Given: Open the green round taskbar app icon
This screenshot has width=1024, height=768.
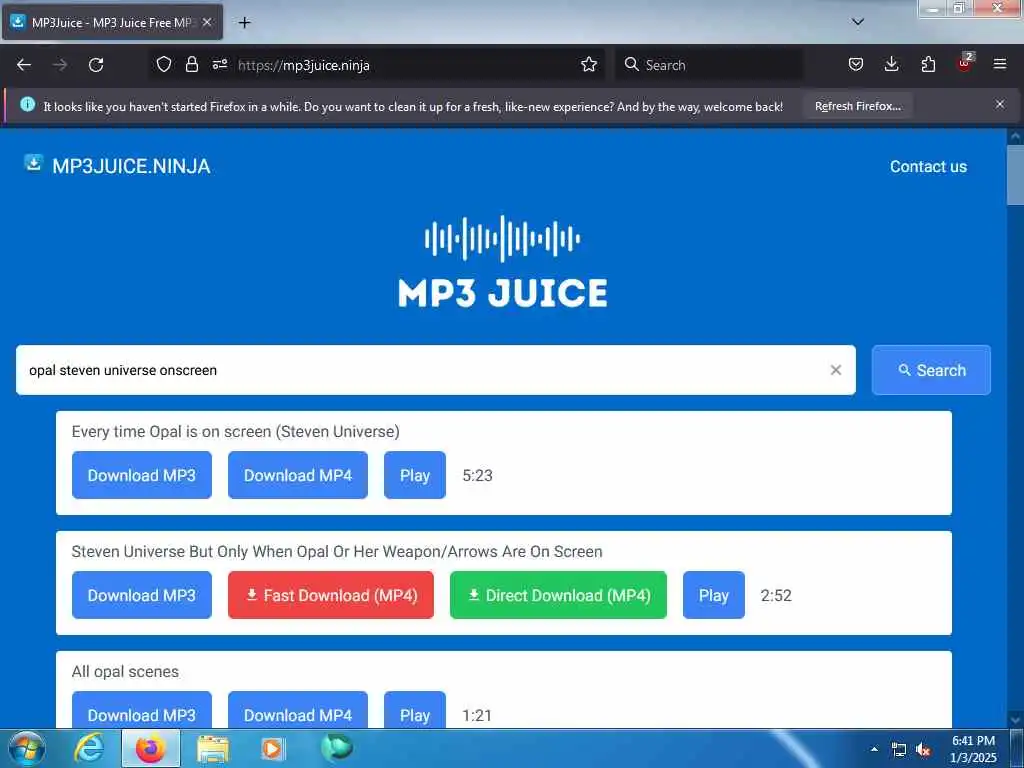Looking at the screenshot, I should (x=337, y=748).
